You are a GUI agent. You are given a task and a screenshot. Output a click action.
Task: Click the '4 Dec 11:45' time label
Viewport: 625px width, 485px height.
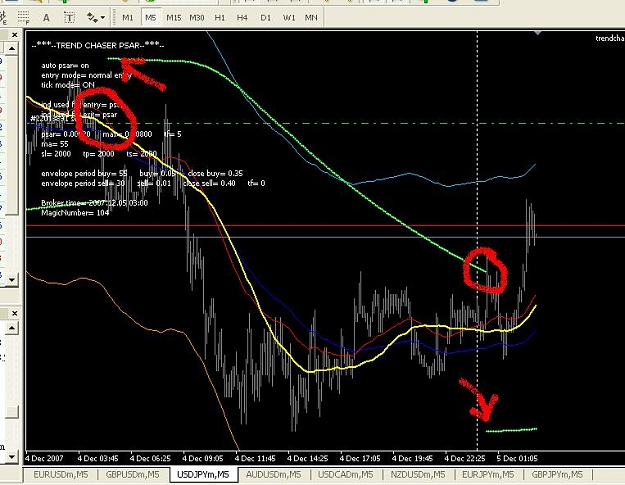(x=255, y=458)
